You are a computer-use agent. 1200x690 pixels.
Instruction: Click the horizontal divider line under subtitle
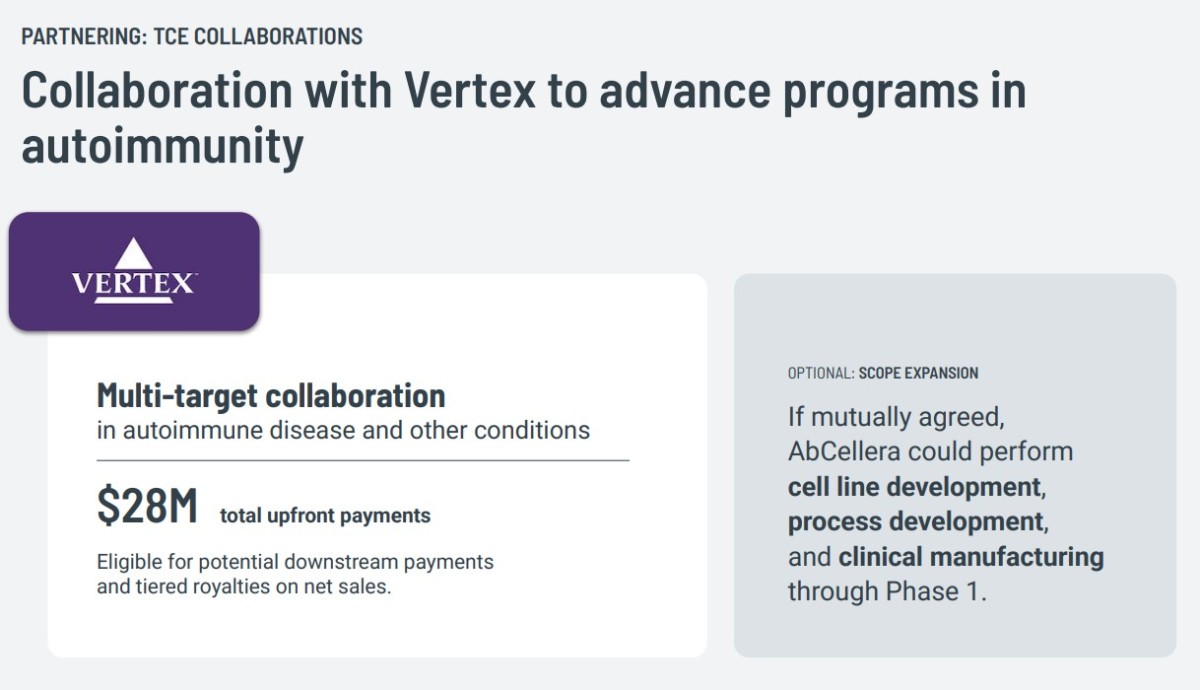(x=363, y=460)
